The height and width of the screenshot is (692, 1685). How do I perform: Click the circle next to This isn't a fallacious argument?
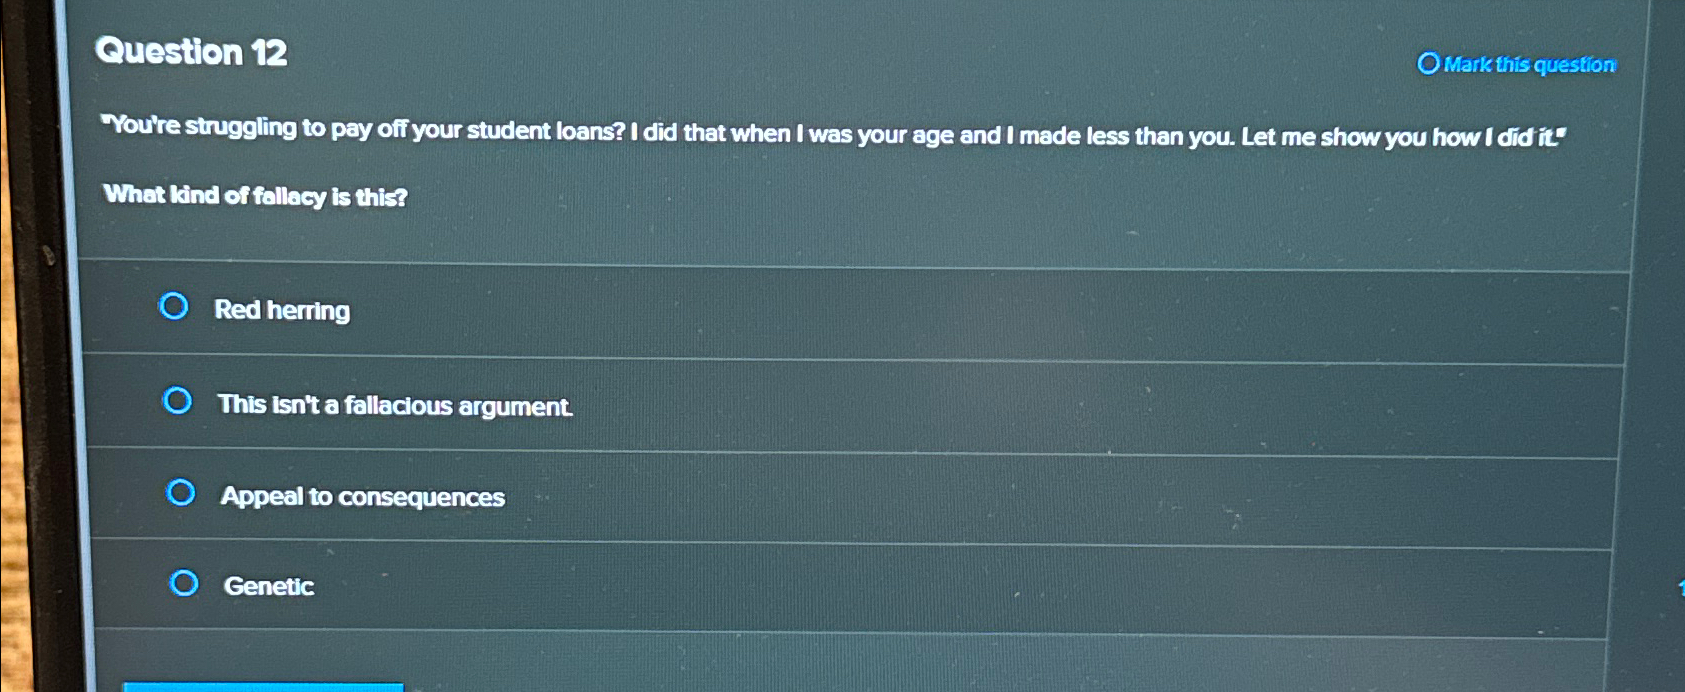point(178,401)
